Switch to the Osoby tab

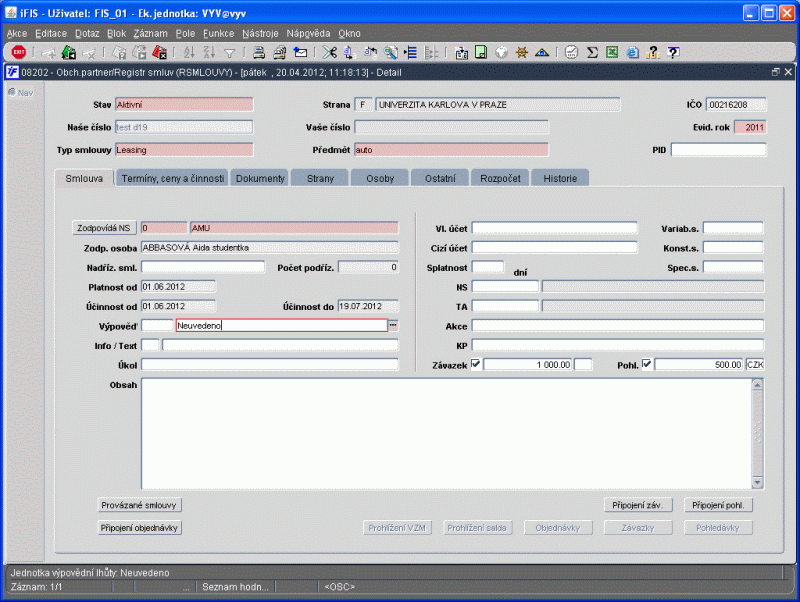click(380, 179)
